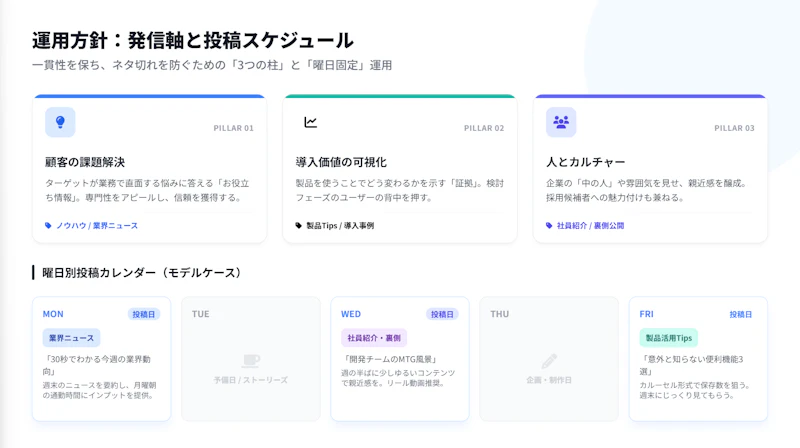Click the pencil icon in the THU card

(x=549, y=361)
